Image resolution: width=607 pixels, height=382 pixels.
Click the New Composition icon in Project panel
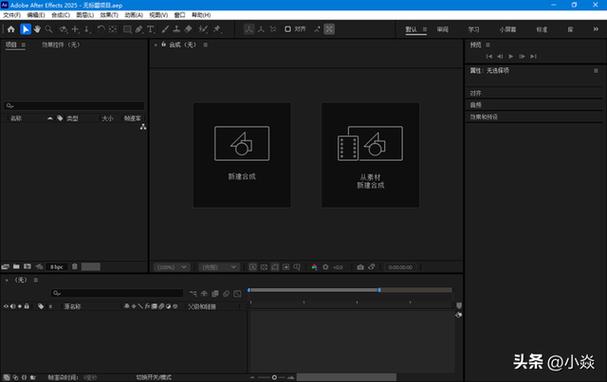pos(27,267)
